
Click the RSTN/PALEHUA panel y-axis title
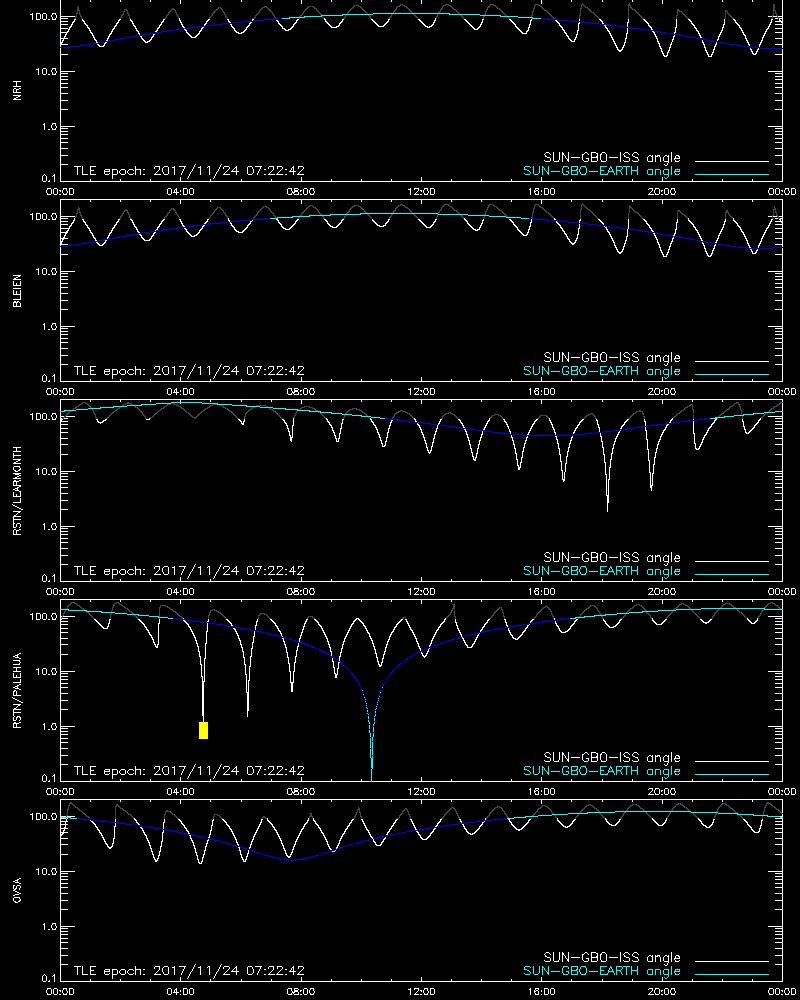(17, 691)
